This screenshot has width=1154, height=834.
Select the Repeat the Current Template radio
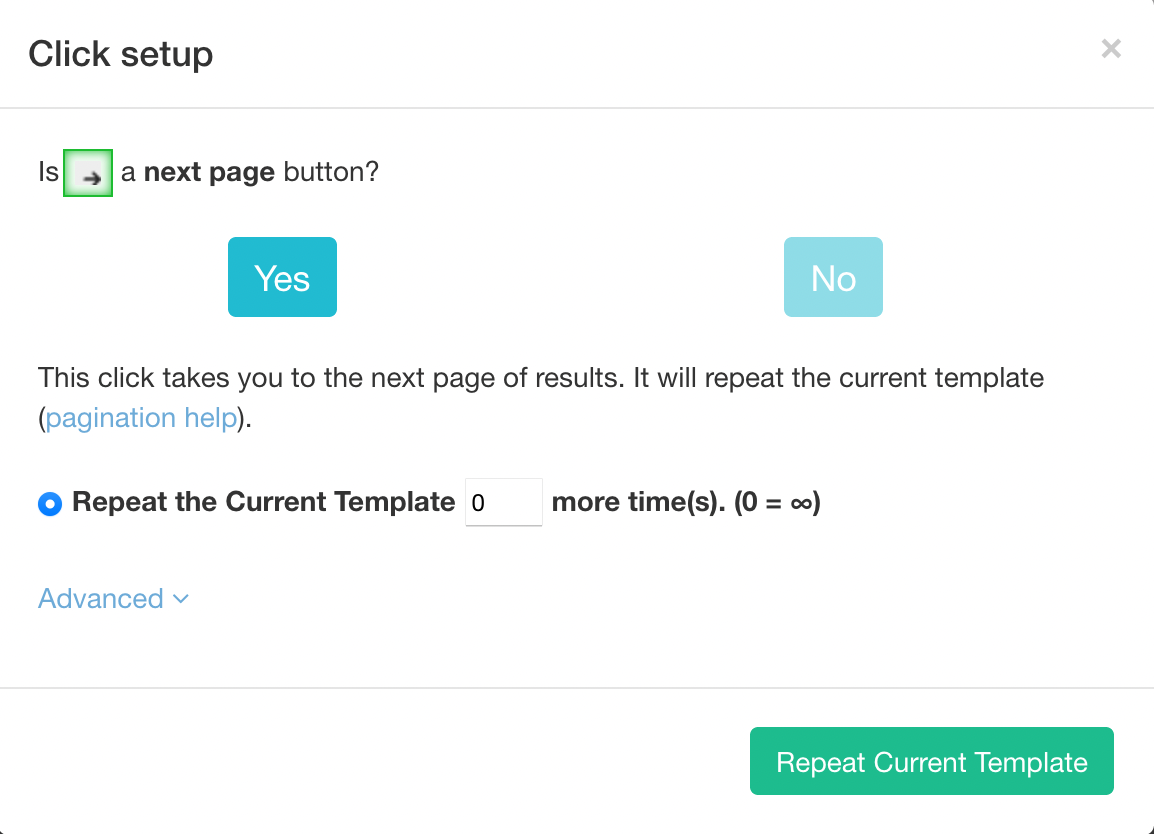click(x=50, y=503)
